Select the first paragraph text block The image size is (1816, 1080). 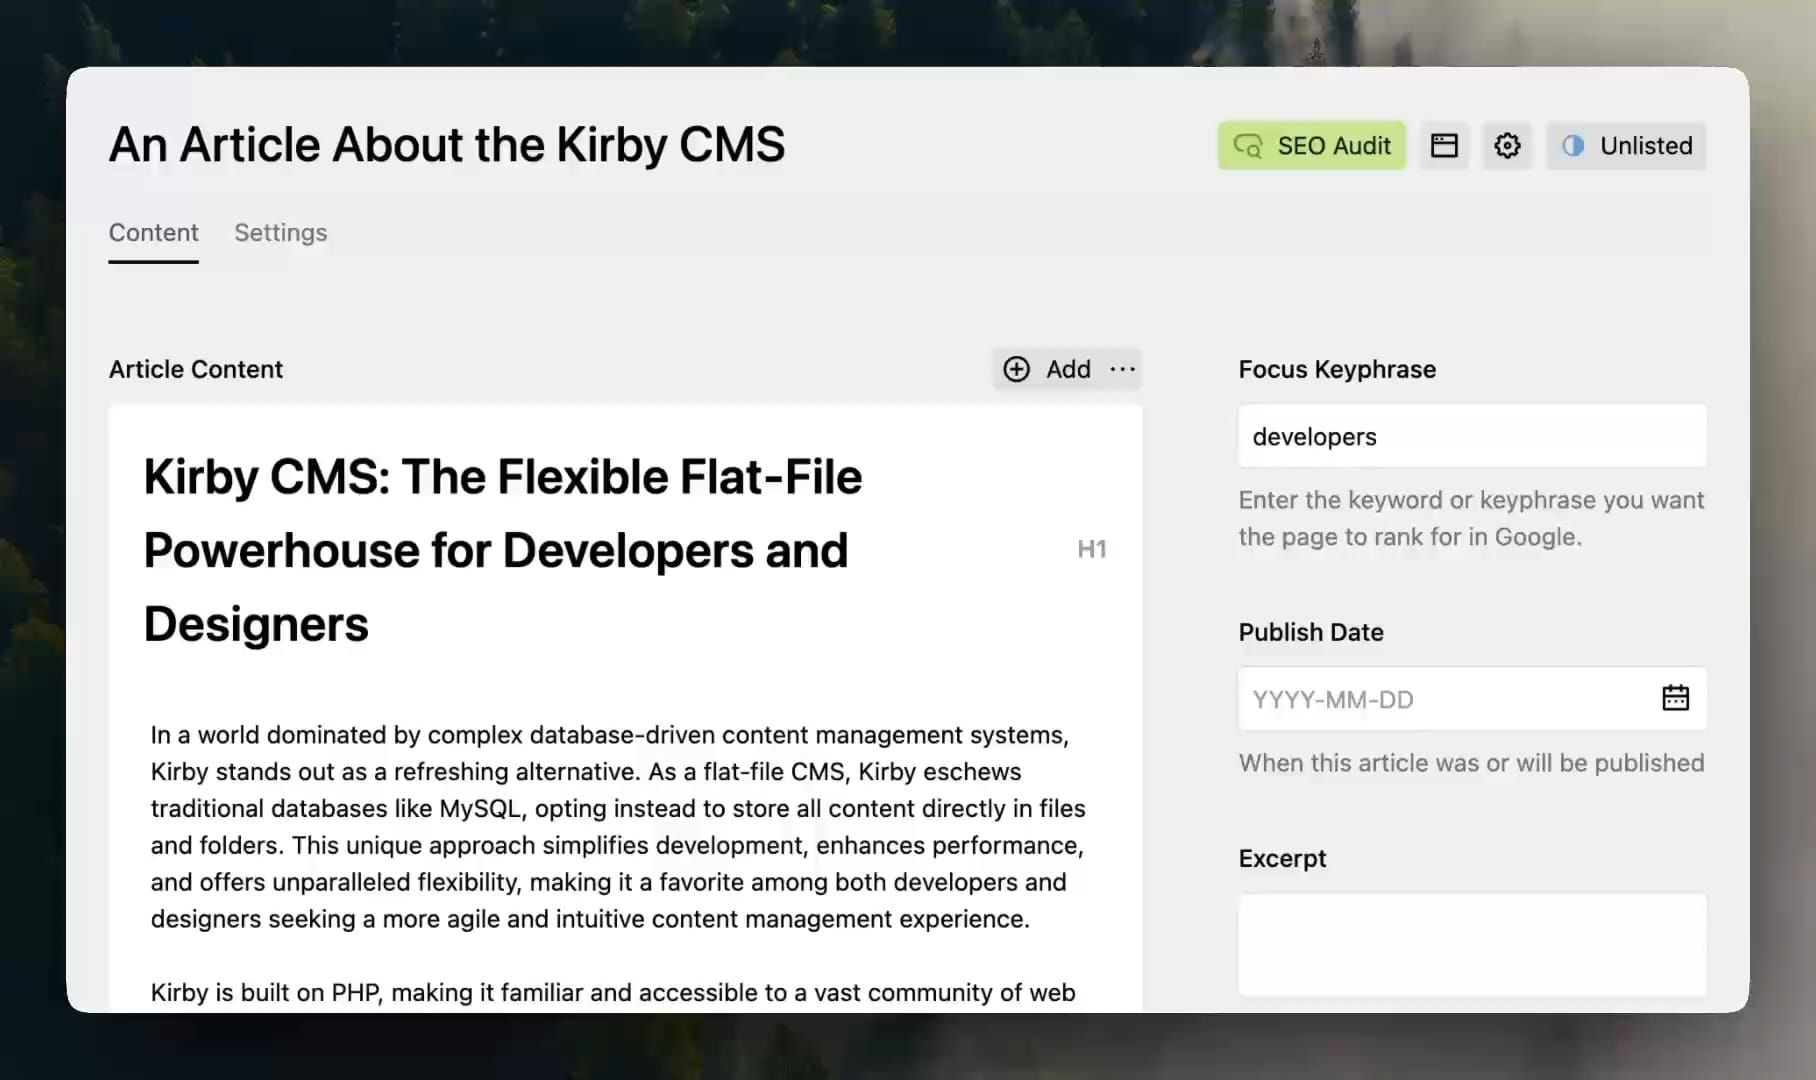(x=617, y=826)
